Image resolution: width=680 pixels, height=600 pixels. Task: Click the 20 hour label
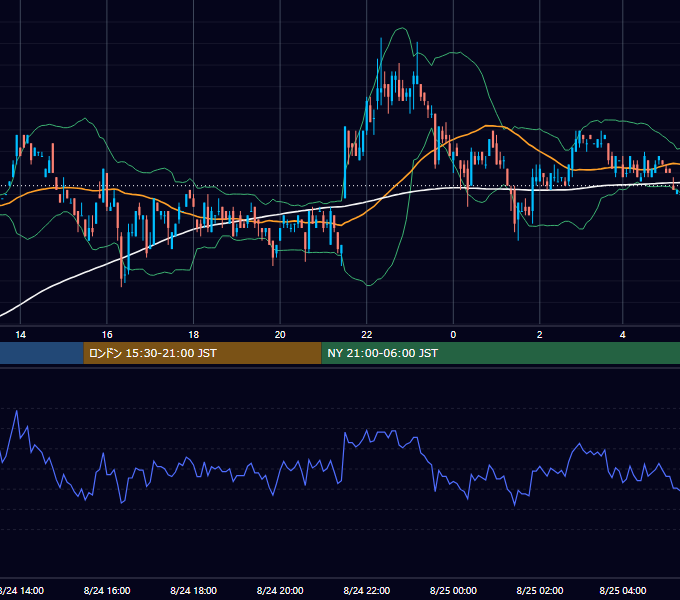tap(280, 335)
